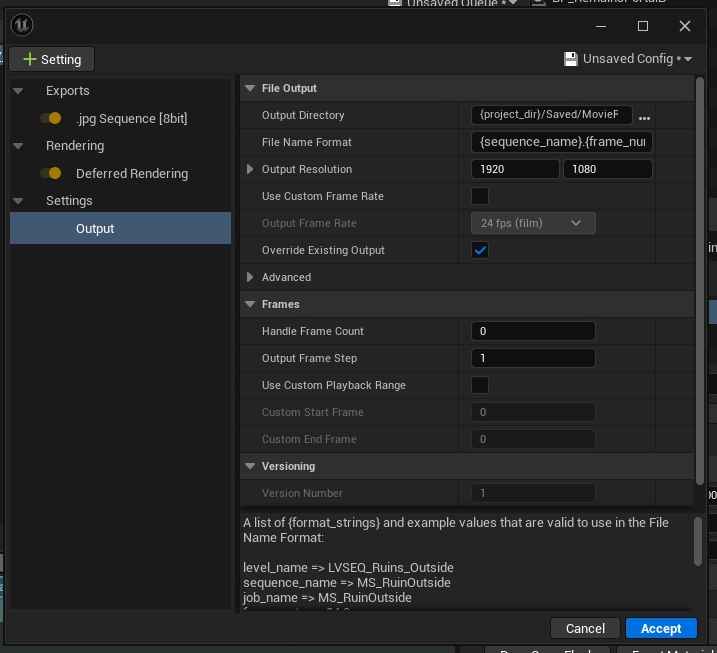
Task: Click 'level_name => LVSEQ_Ruins_Outside' help text
Action: coord(348,567)
